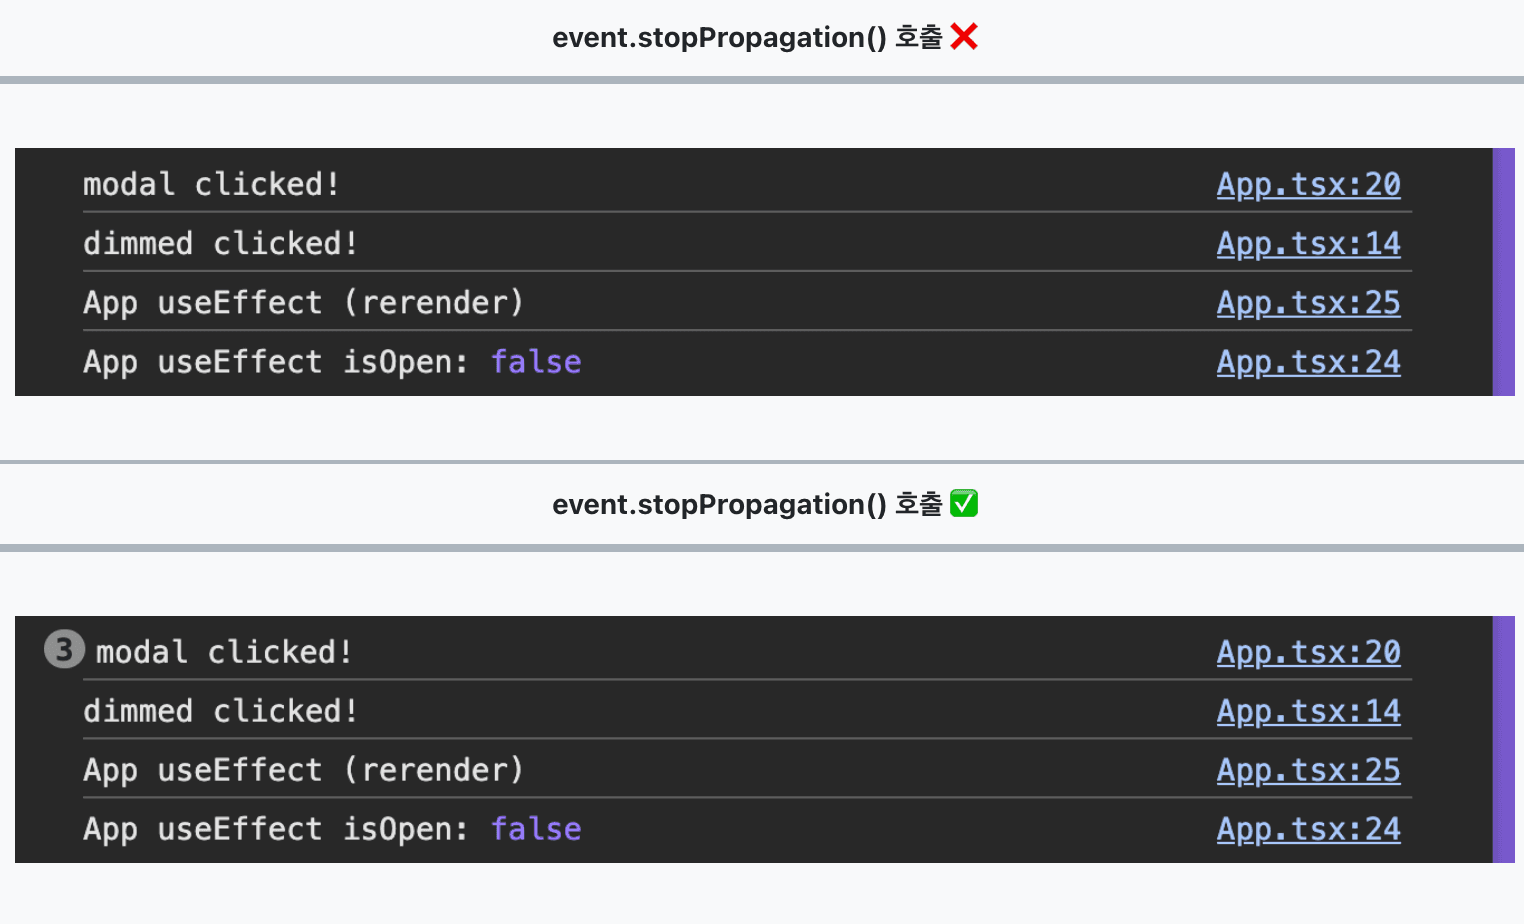Click the repeat count badge 3

point(64,650)
